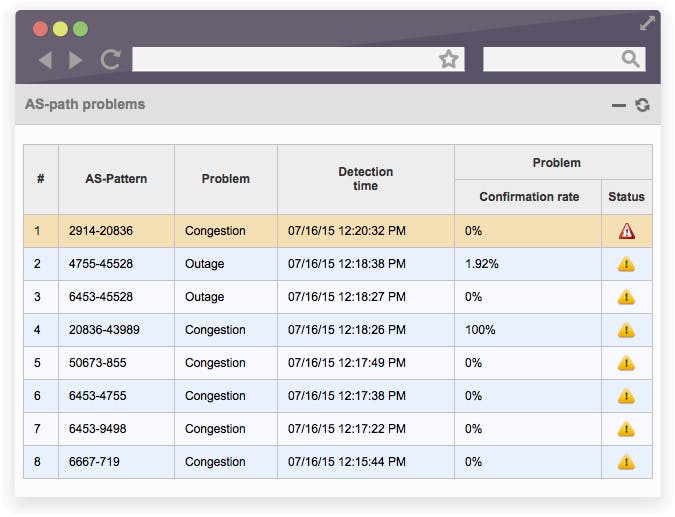Click the browser back arrow
This screenshot has height=517, width=675.
pos(45,60)
